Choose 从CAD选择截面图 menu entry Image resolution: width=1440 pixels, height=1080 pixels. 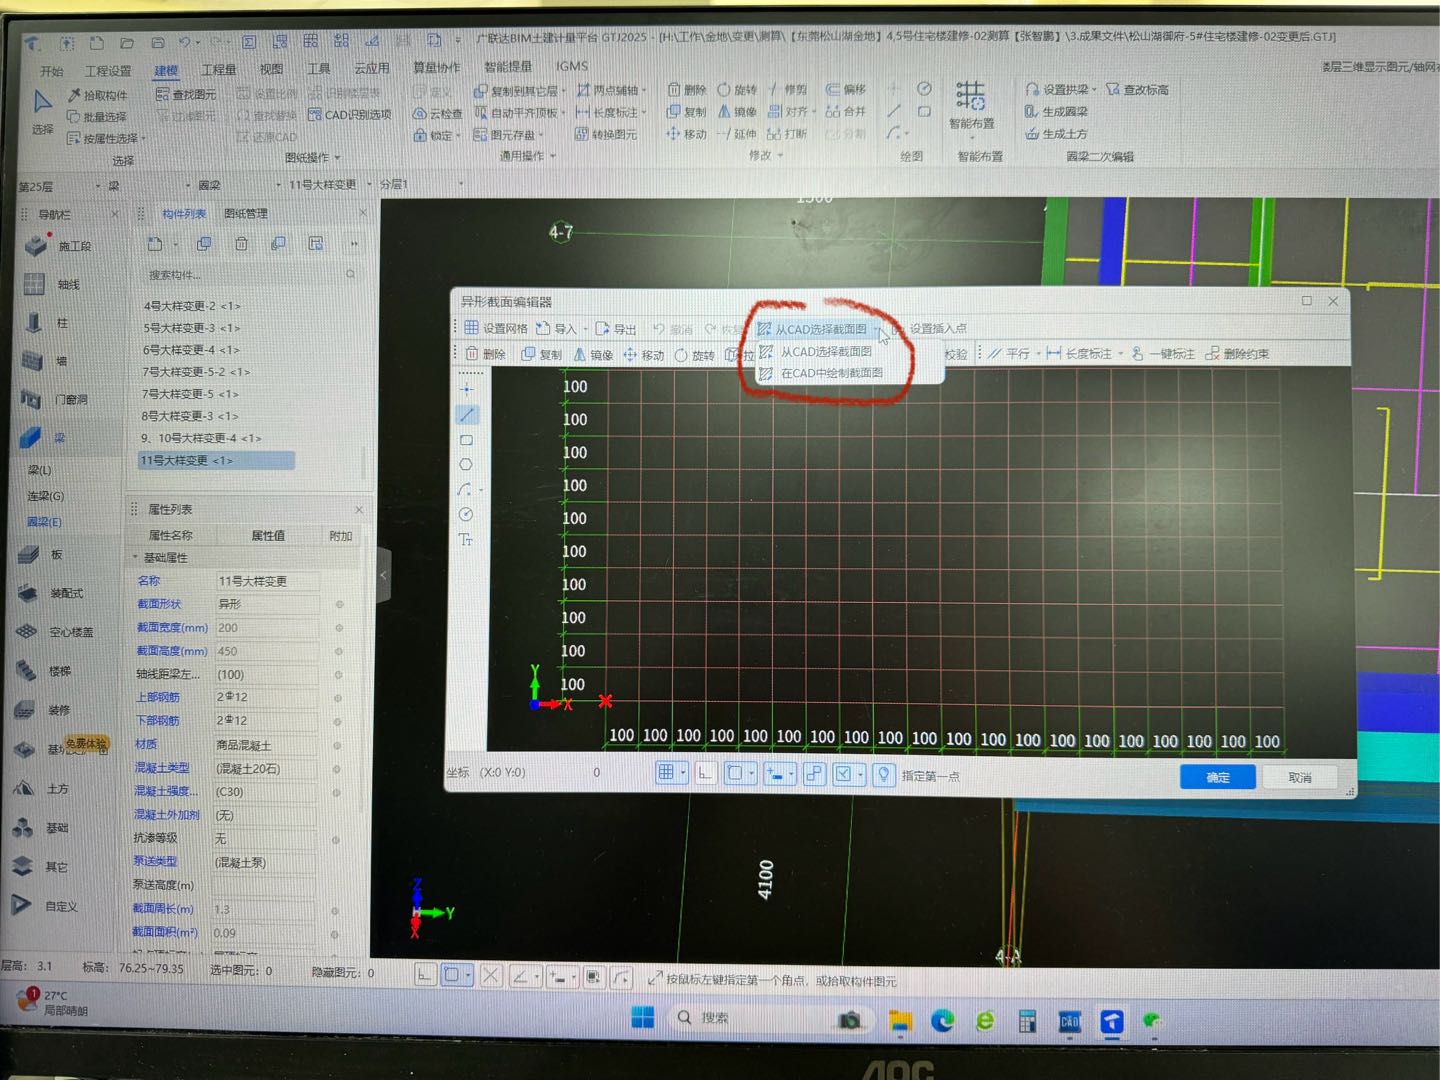click(x=826, y=352)
